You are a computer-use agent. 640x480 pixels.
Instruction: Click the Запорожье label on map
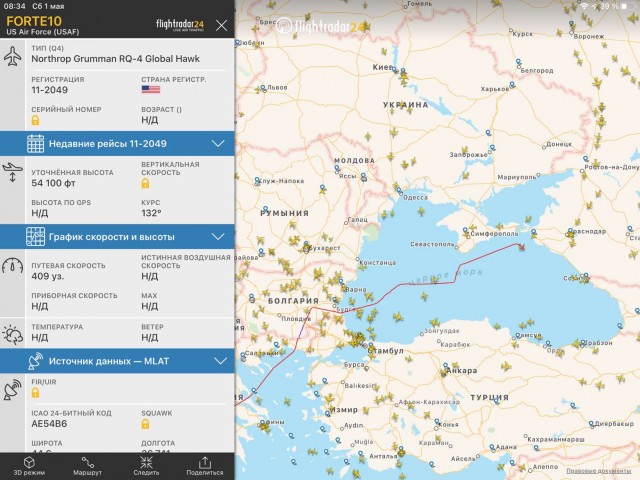pyautogui.click(x=468, y=155)
